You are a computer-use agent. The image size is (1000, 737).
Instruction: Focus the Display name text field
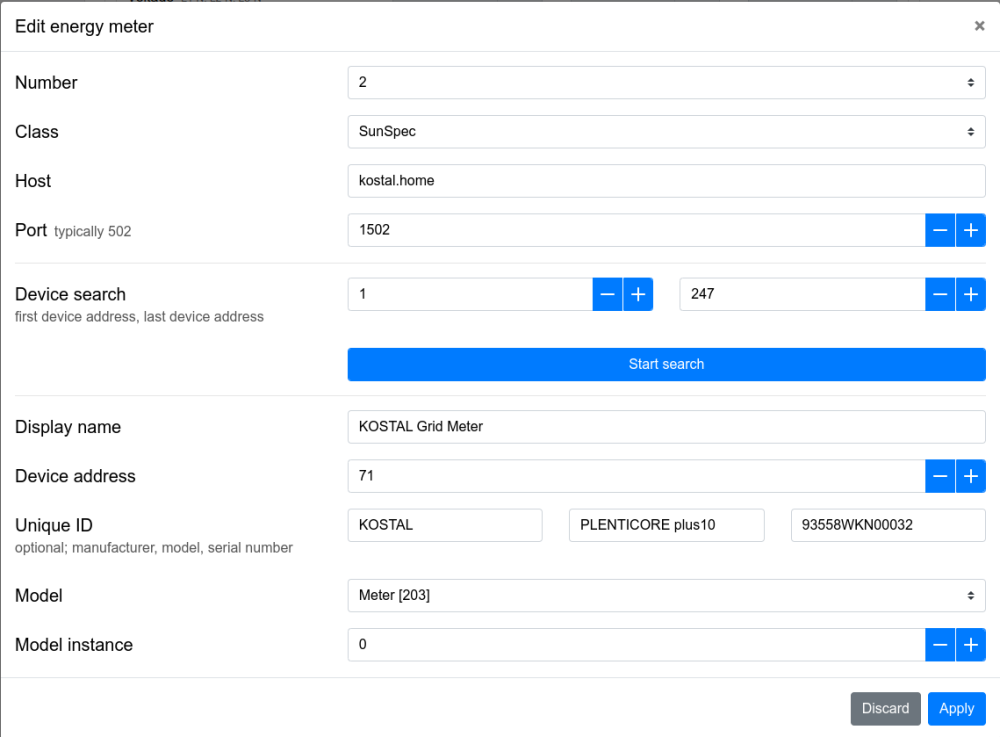point(666,427)
